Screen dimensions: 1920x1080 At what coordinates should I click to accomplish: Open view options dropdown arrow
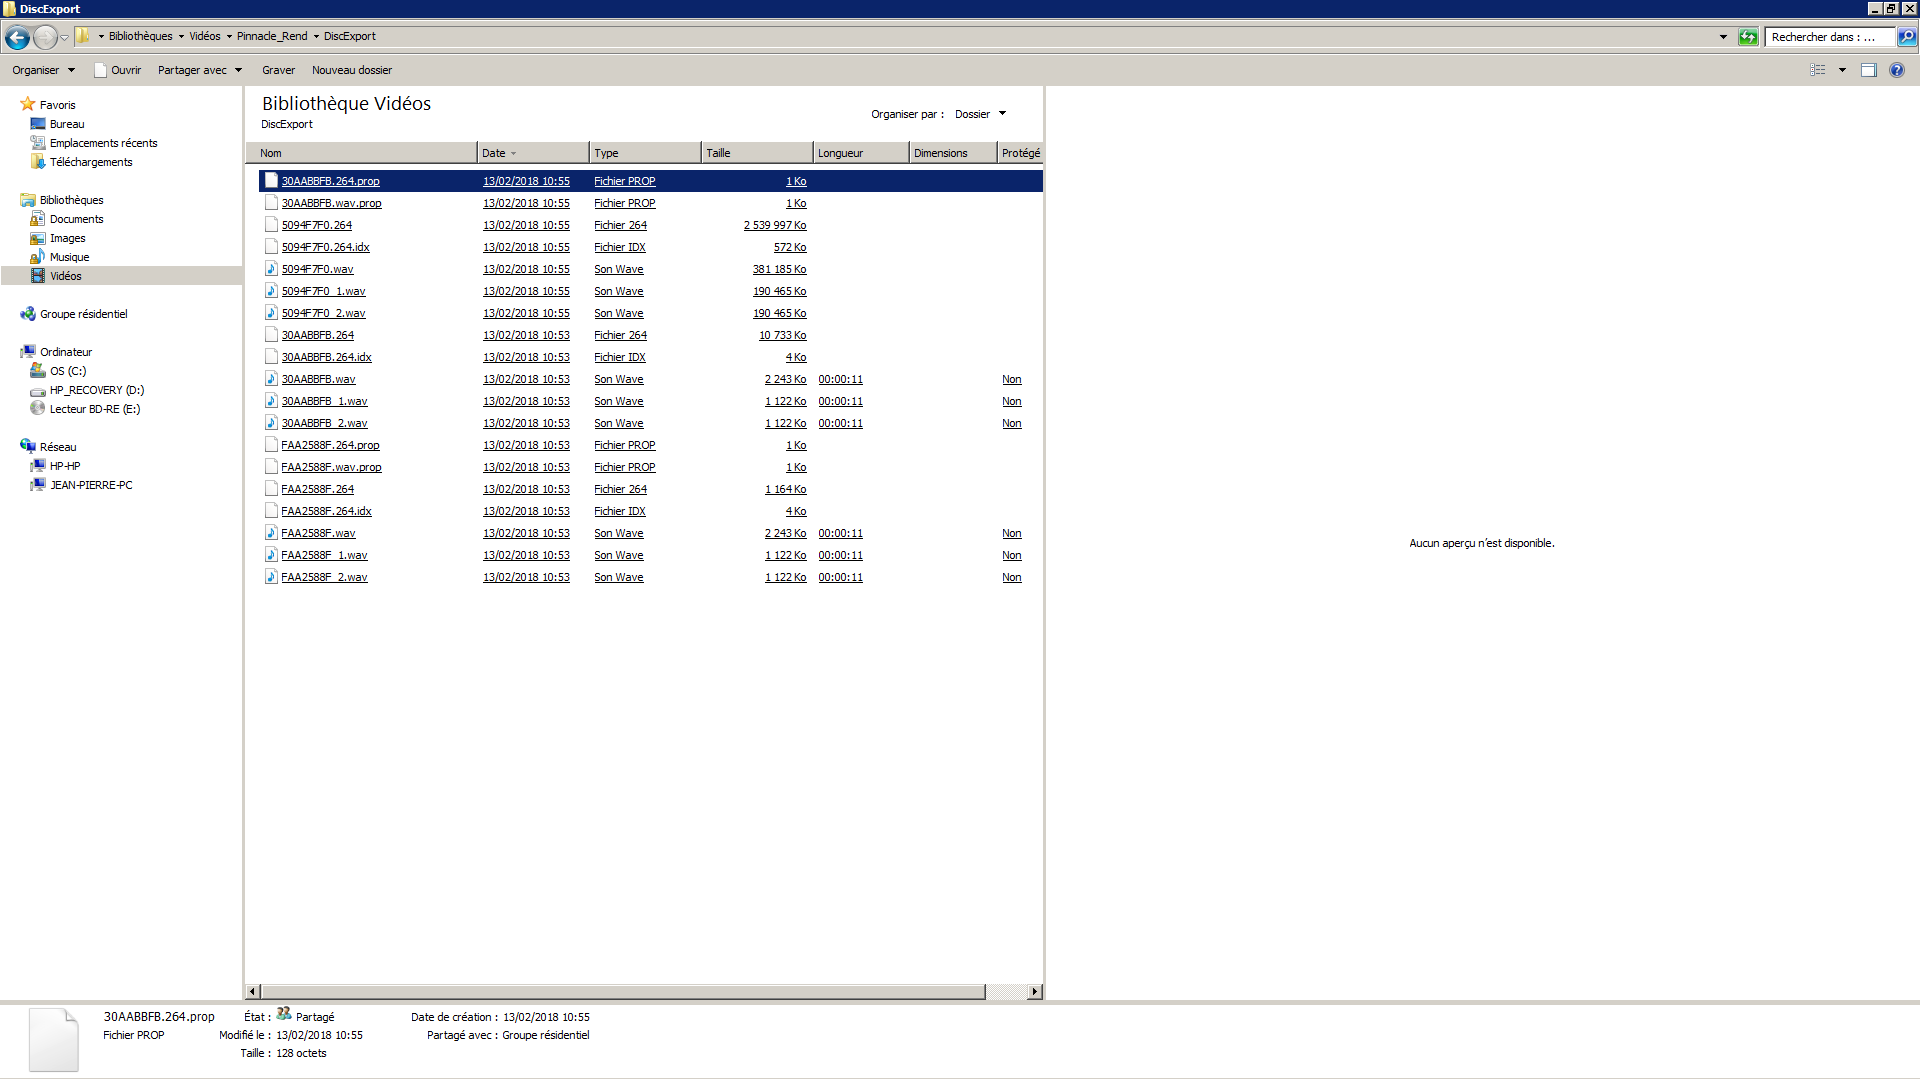pyautogui.click(x=1842, y=70)
